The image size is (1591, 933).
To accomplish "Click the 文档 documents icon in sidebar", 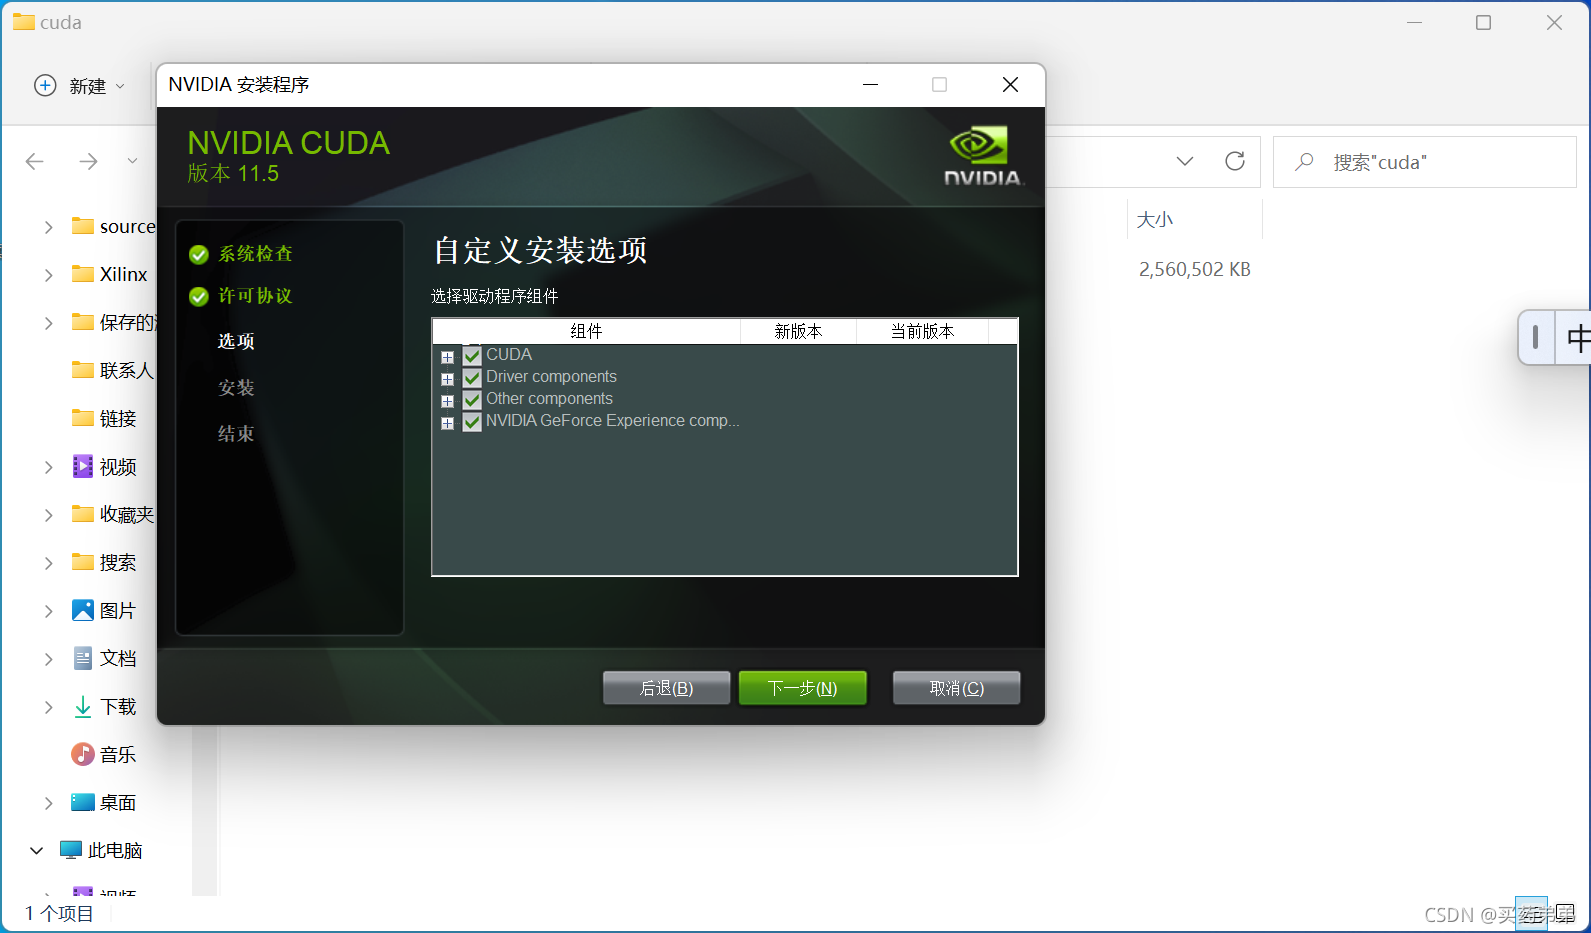I will pos(83,658).
